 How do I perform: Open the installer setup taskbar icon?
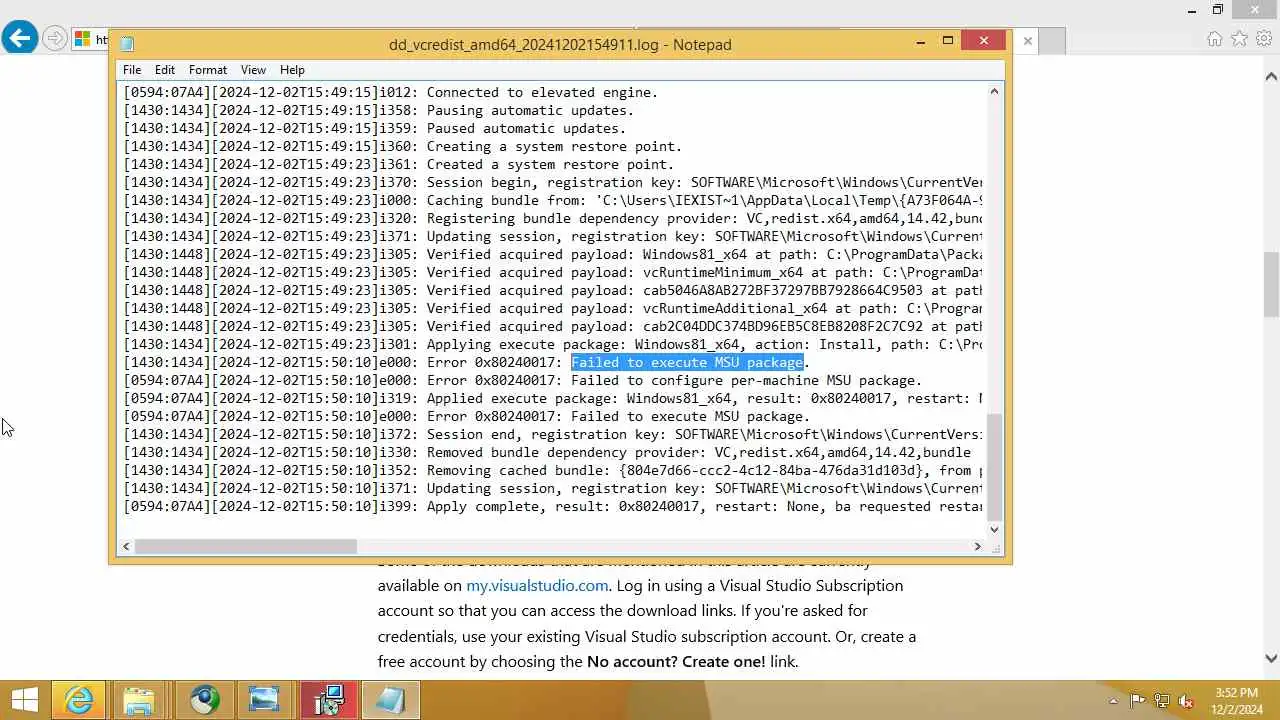(328, 700)
